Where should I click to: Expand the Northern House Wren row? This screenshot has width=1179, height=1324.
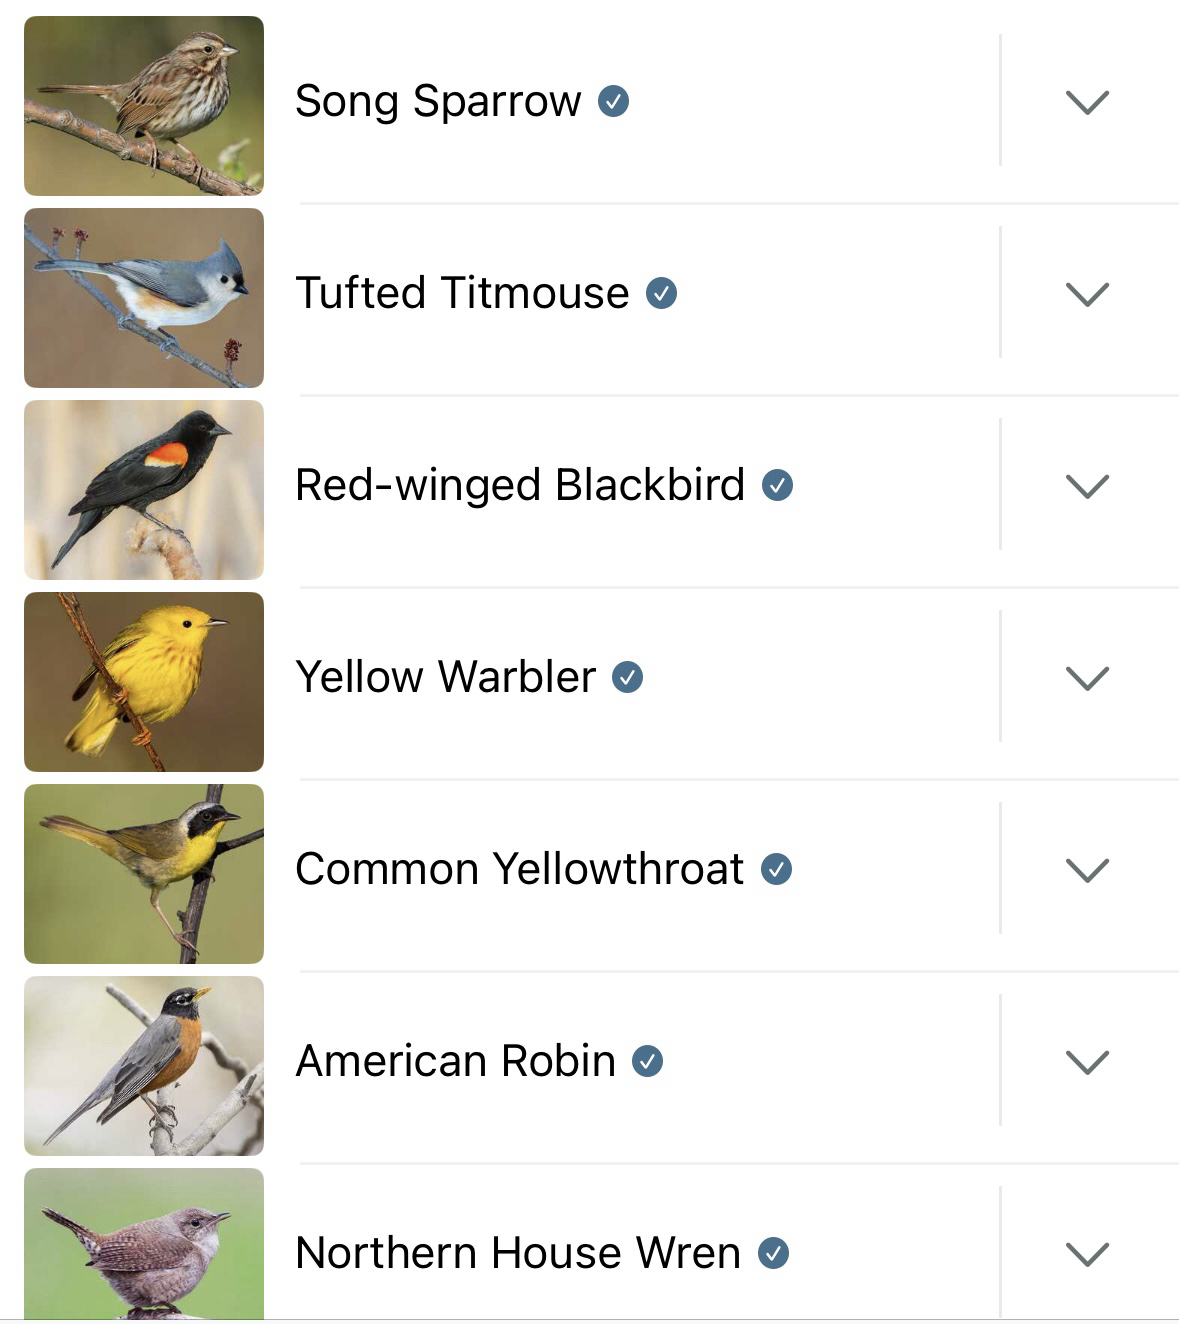click(x=1087, y=1254)
